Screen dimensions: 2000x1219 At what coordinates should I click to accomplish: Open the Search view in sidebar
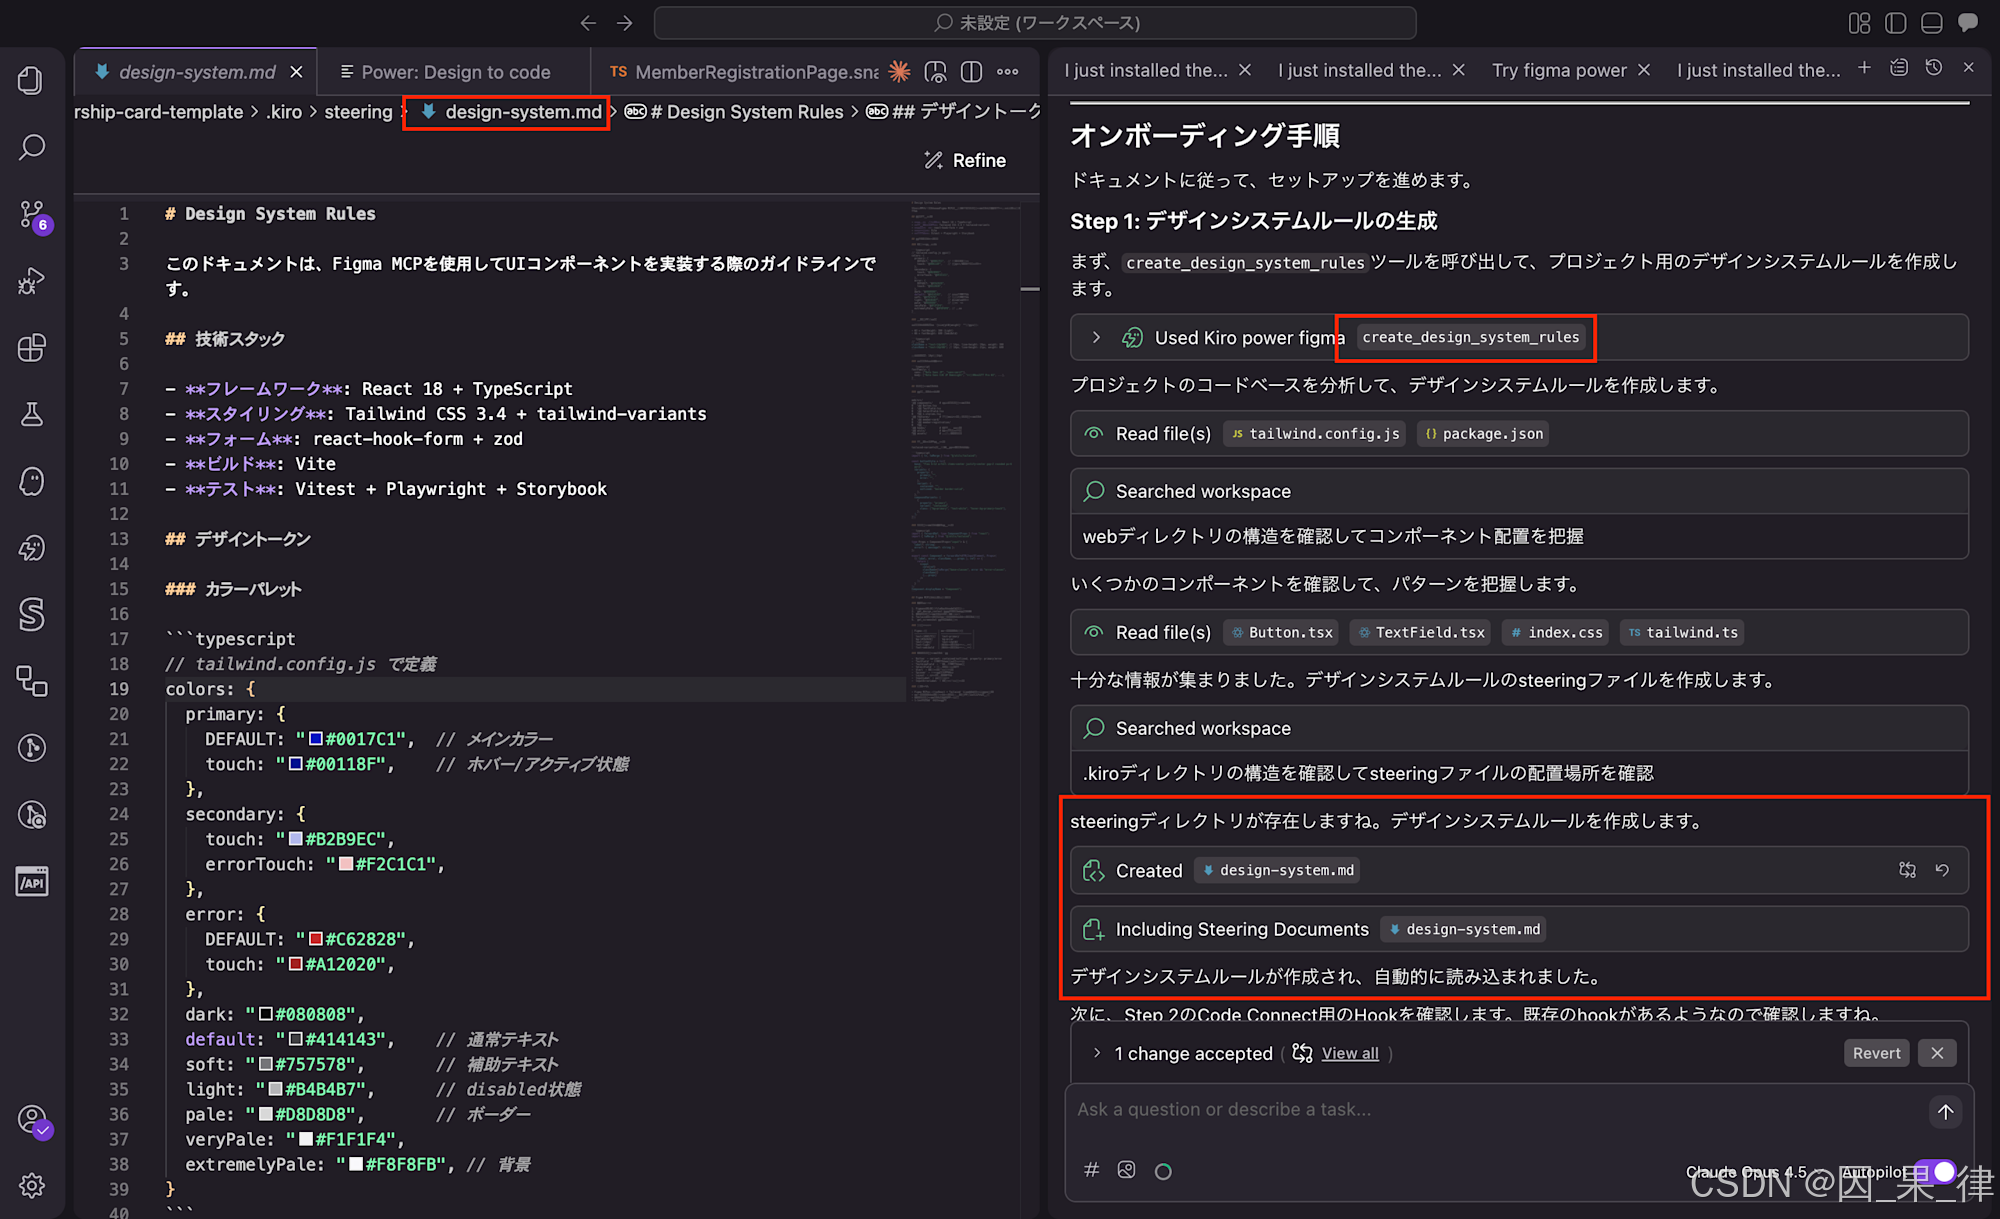[31, 147]
